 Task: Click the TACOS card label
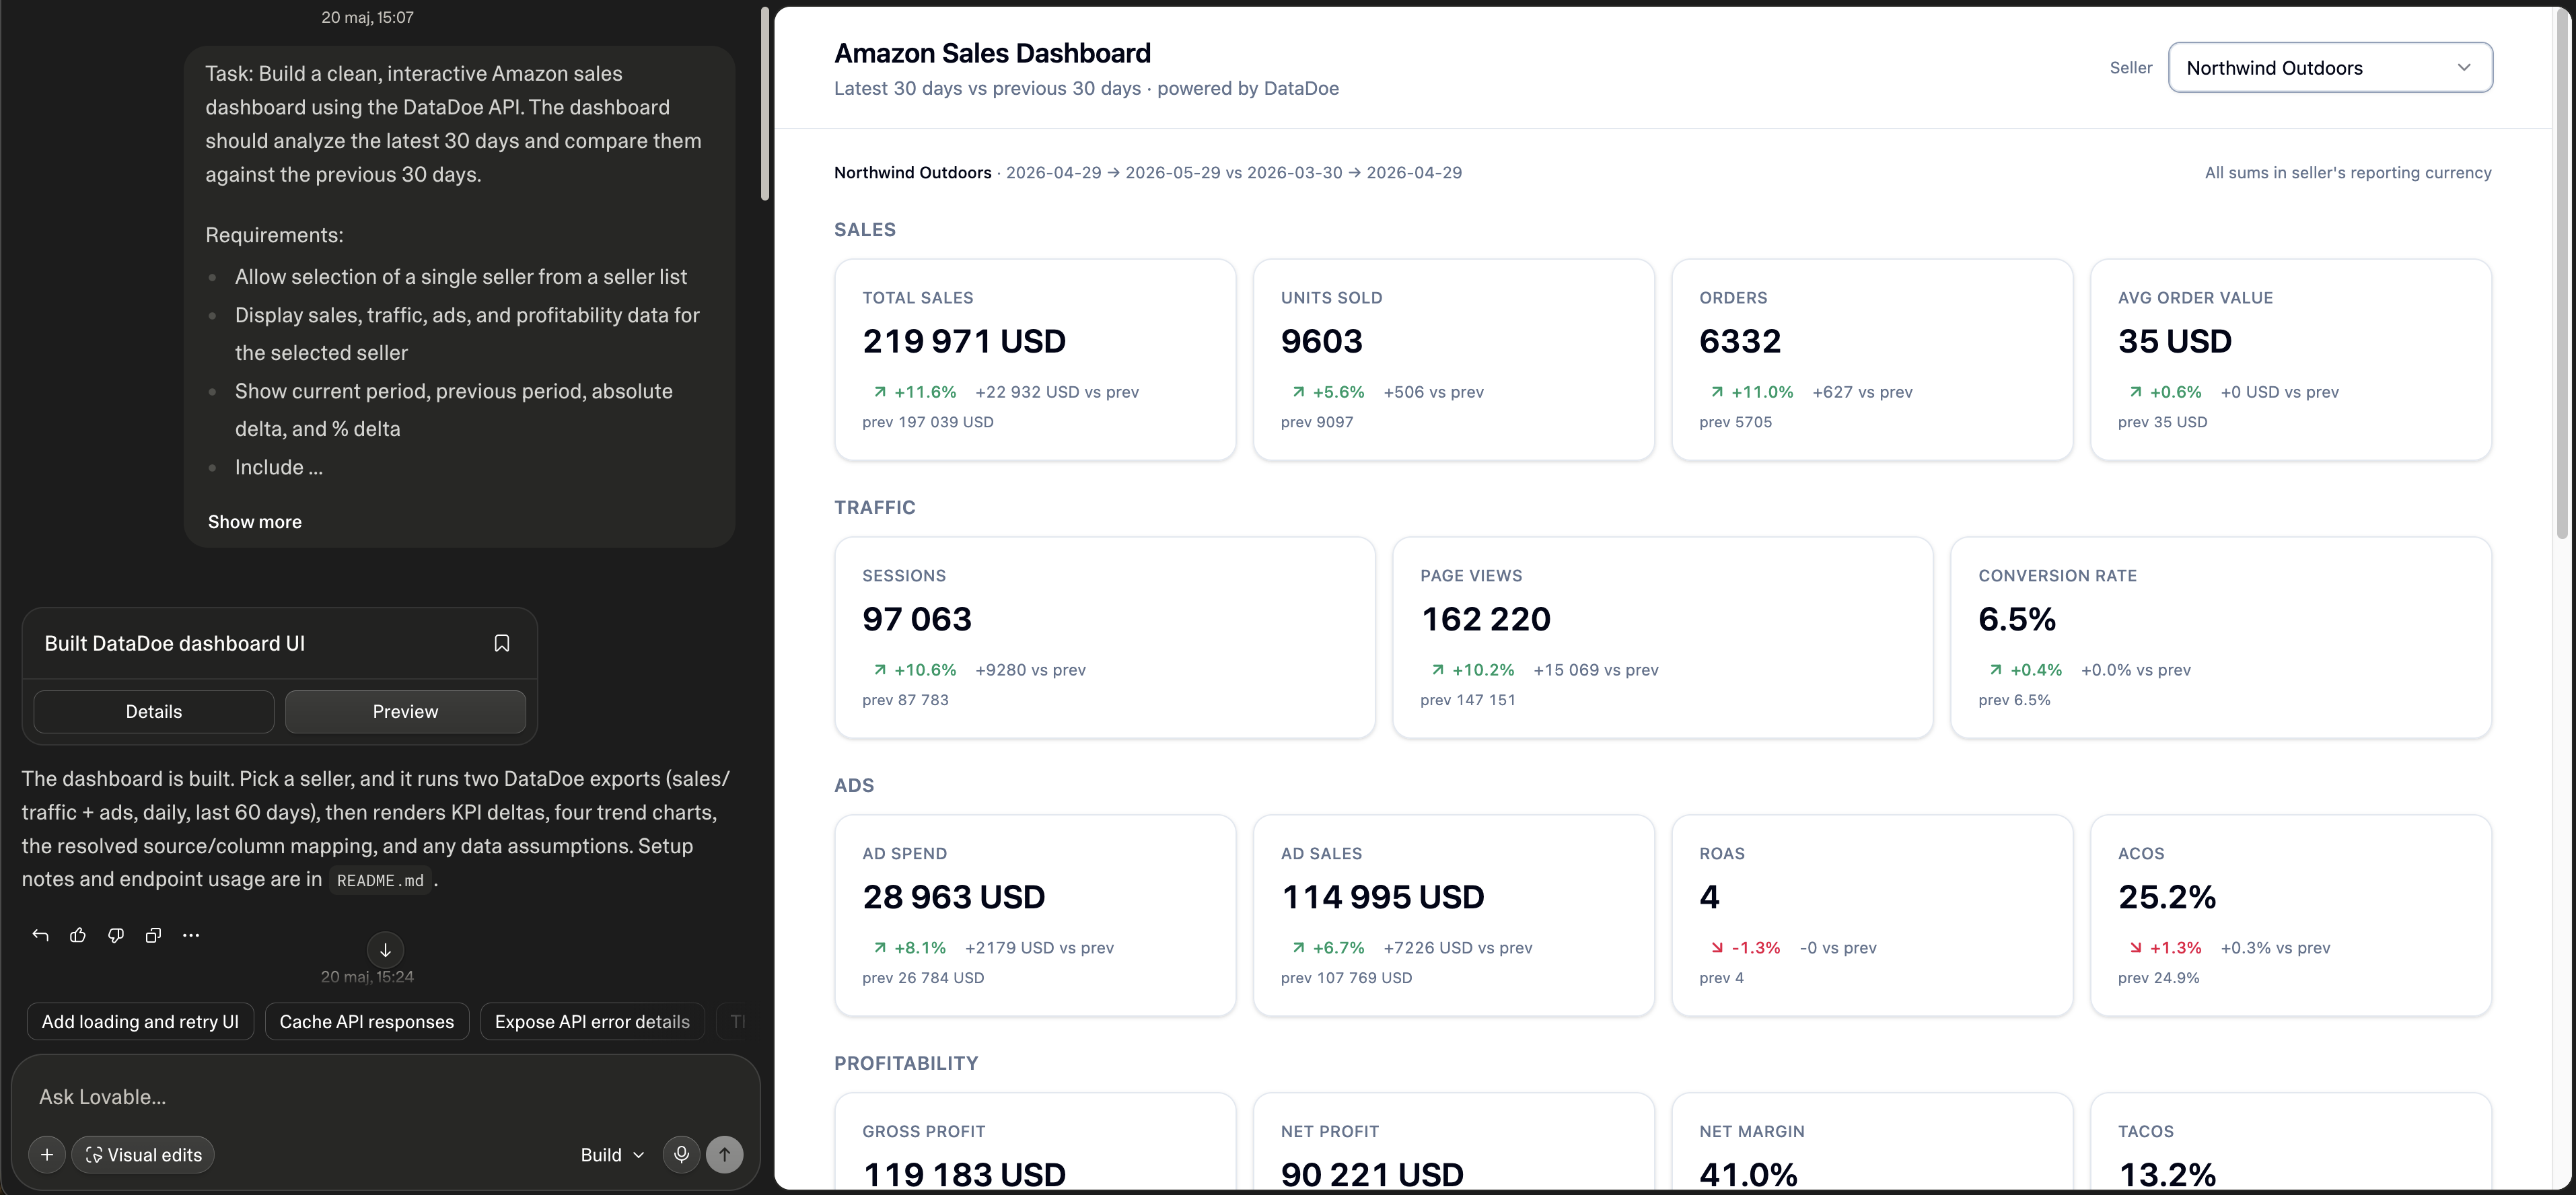point(2145,1132)
